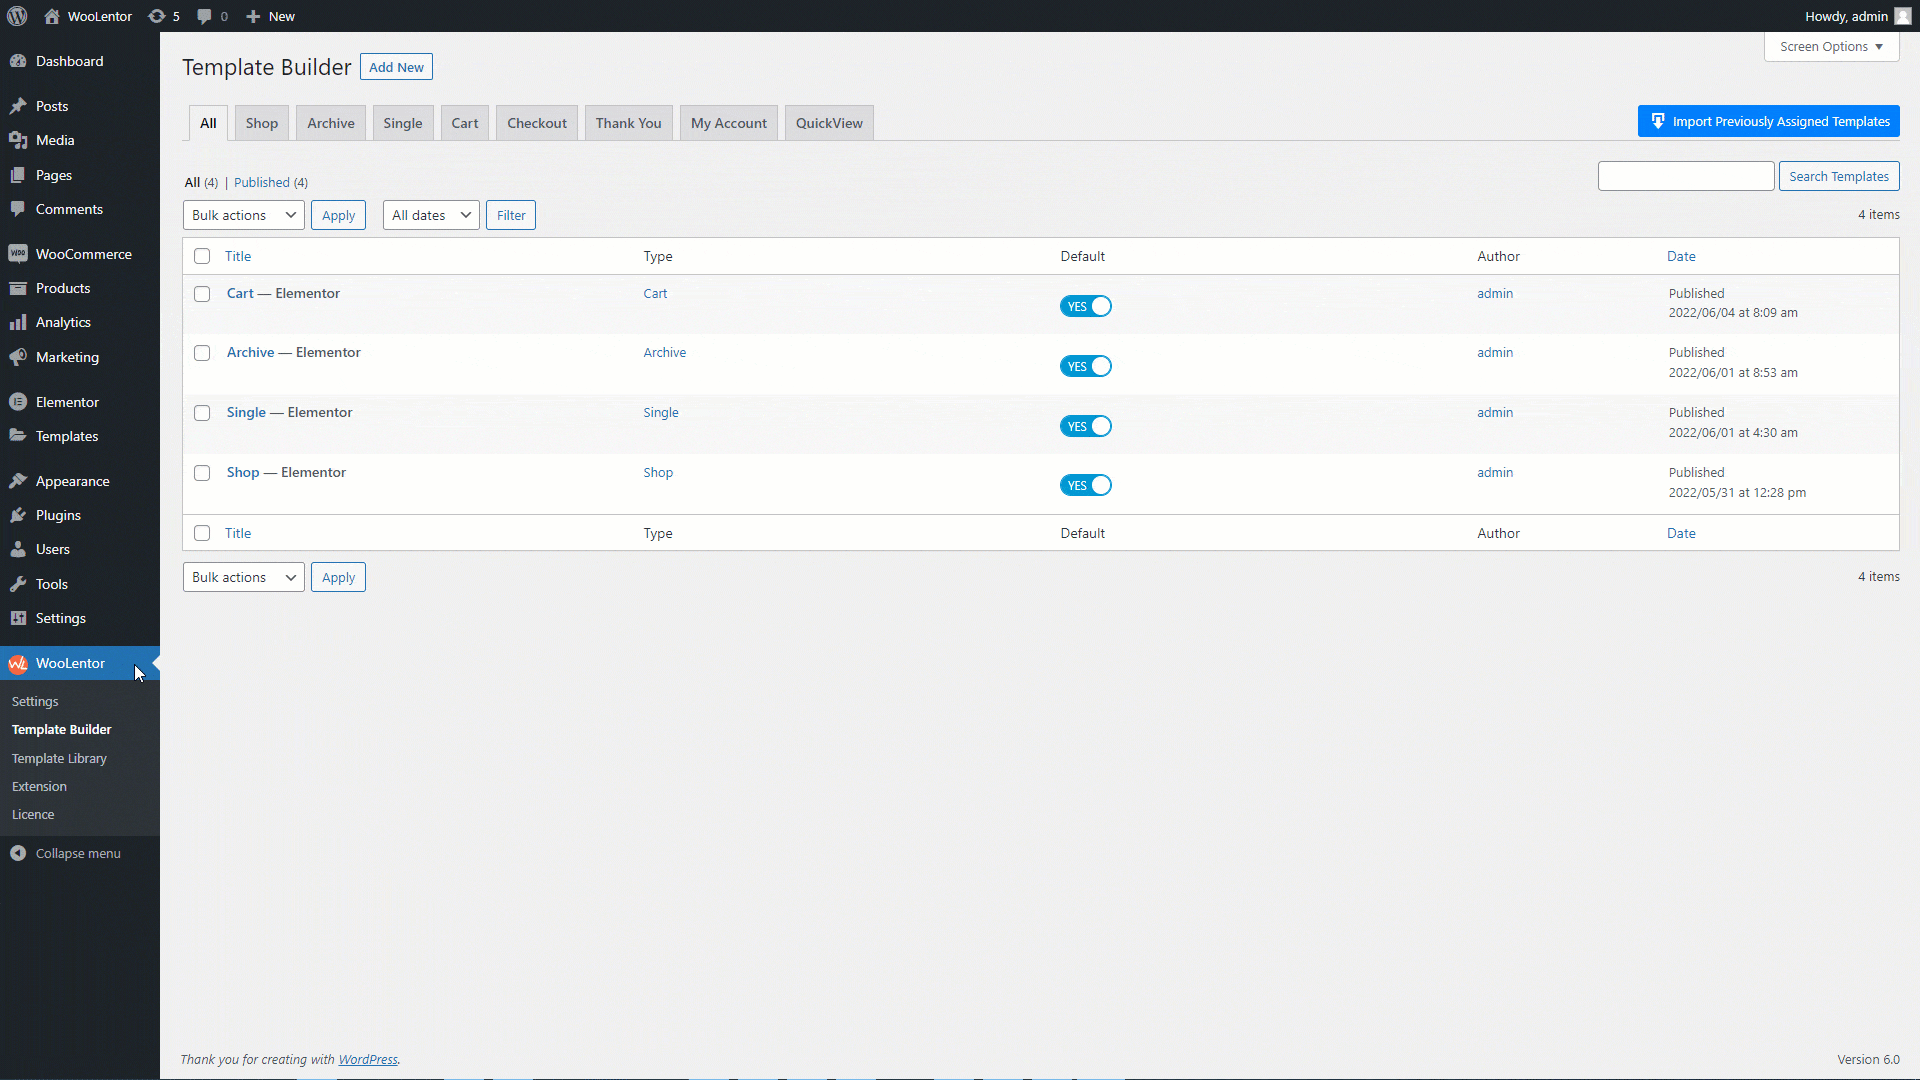Click the Settings sliders icon in sidebar
The image size is (1920, 1080).
click(x=18, y=618)
